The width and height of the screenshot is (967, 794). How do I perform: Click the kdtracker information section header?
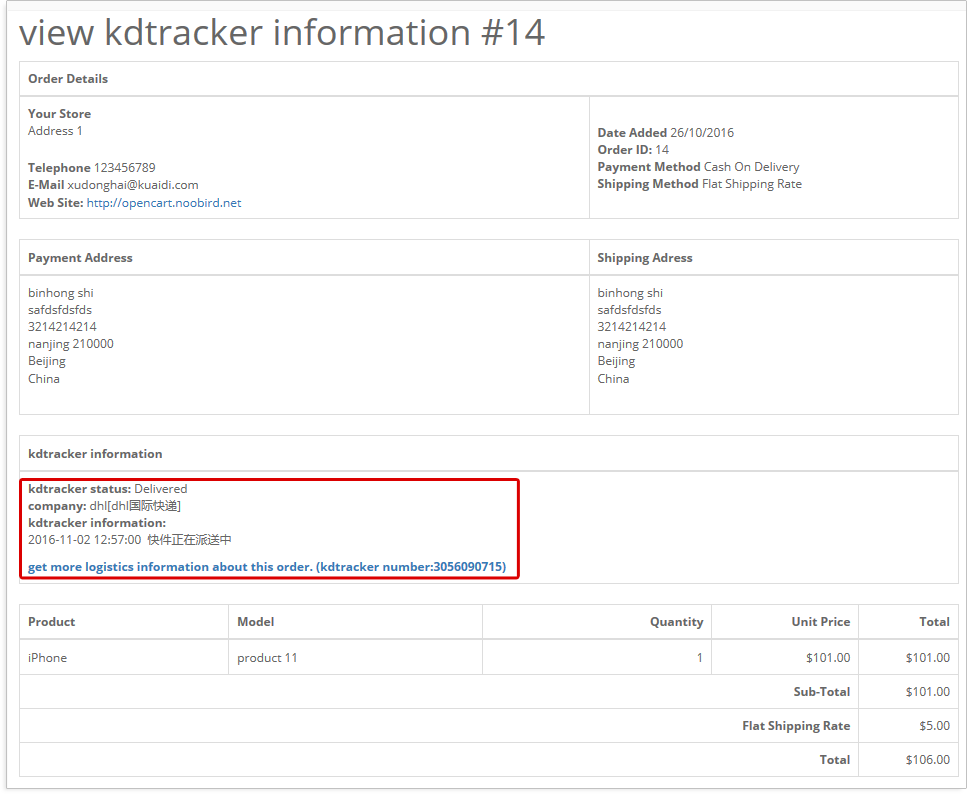pyautogui.click(x=95, y=454)
